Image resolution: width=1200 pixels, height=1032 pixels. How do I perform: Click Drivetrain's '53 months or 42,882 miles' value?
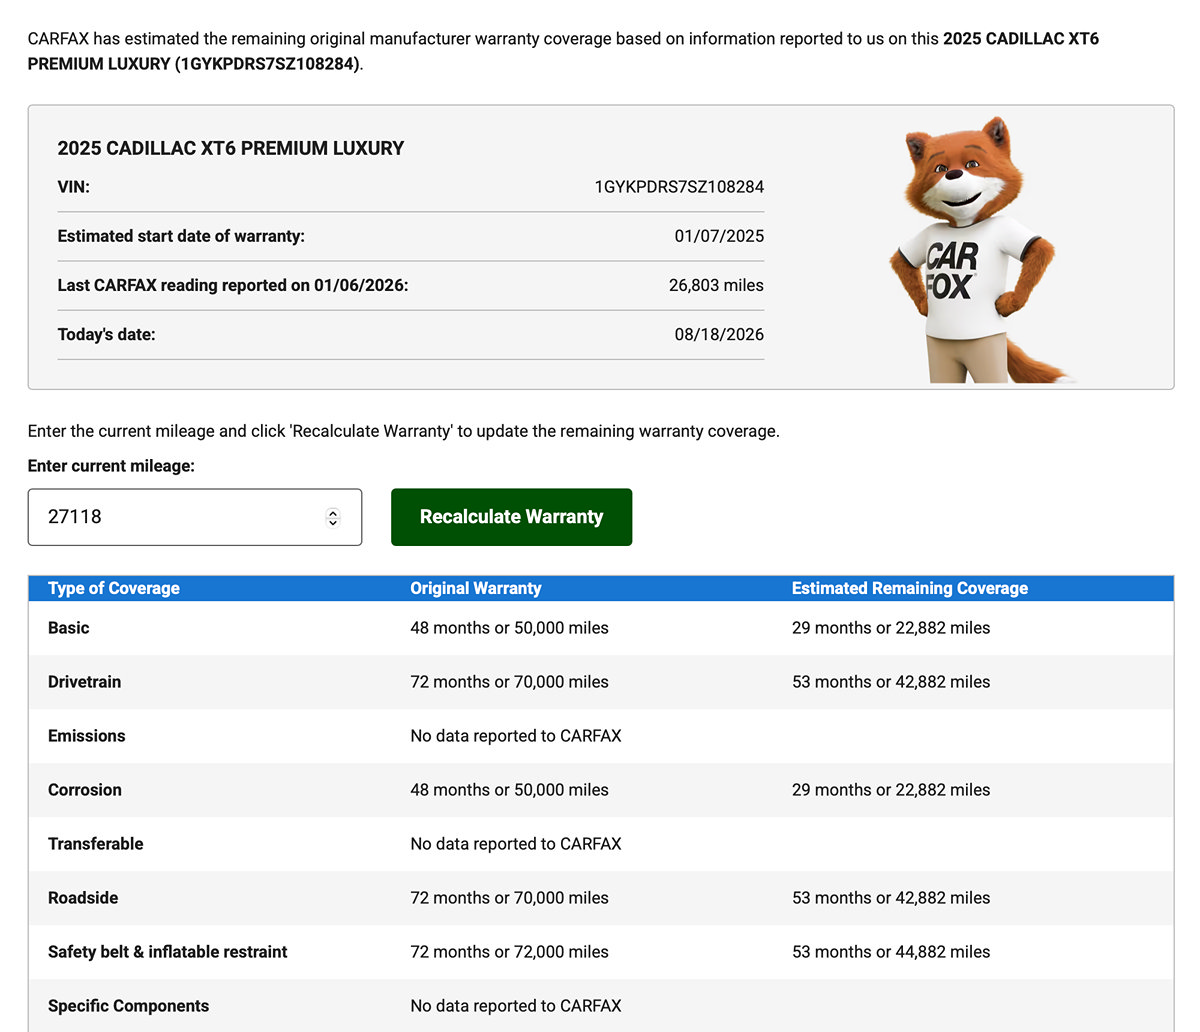[891, 682]
